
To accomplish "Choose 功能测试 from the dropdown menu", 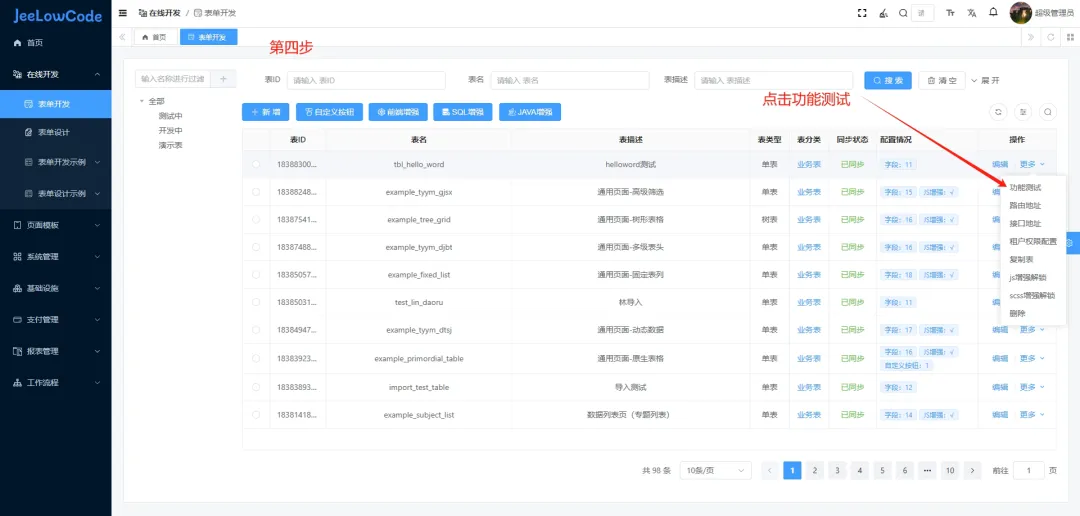I will coord(1025,187).
